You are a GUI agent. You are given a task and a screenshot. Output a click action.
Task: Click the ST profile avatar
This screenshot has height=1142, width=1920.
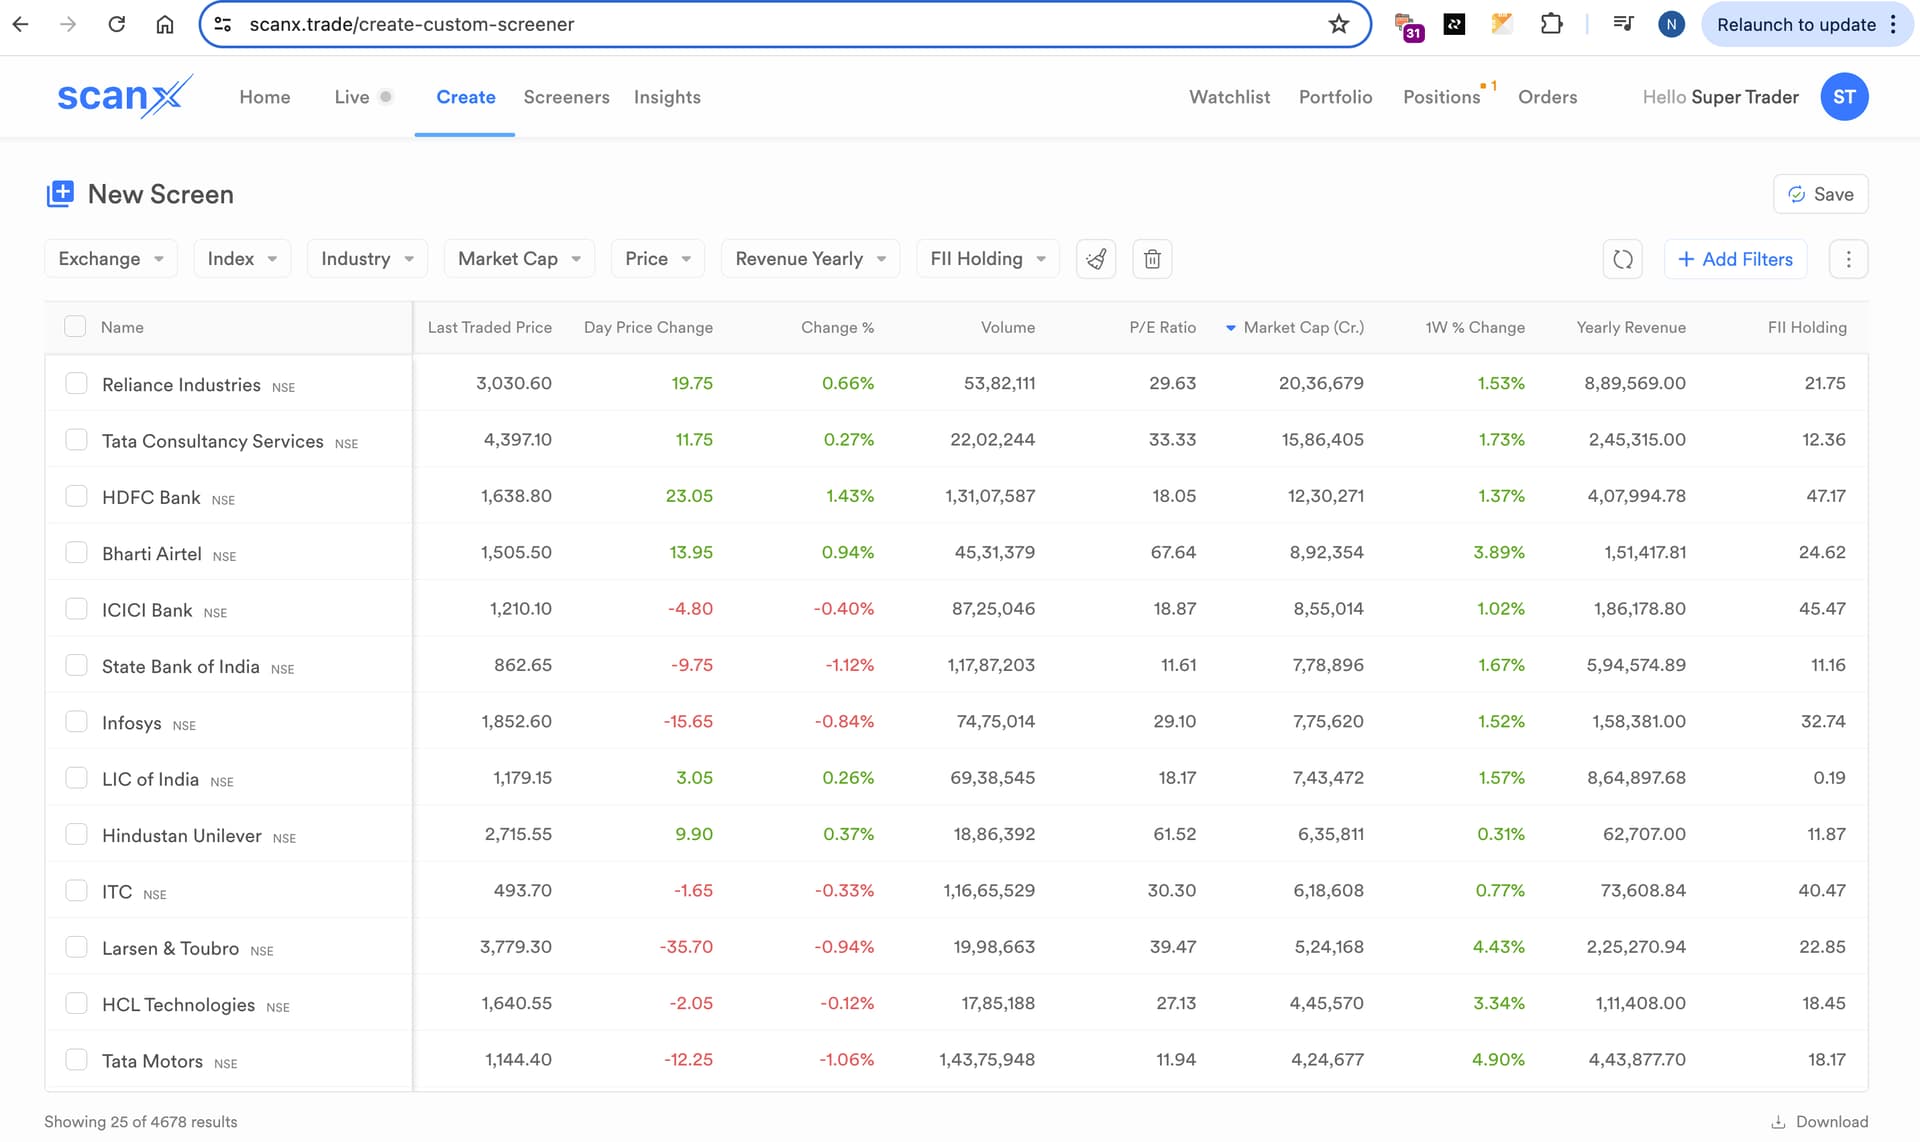click(1844, 97)
